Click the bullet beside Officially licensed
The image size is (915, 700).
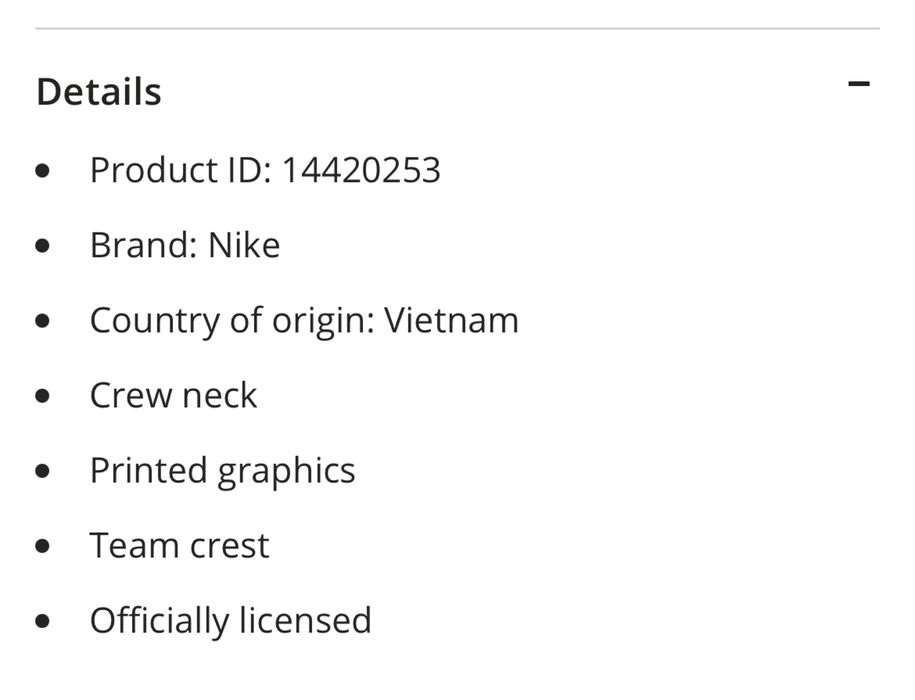(x=42, y=621)
